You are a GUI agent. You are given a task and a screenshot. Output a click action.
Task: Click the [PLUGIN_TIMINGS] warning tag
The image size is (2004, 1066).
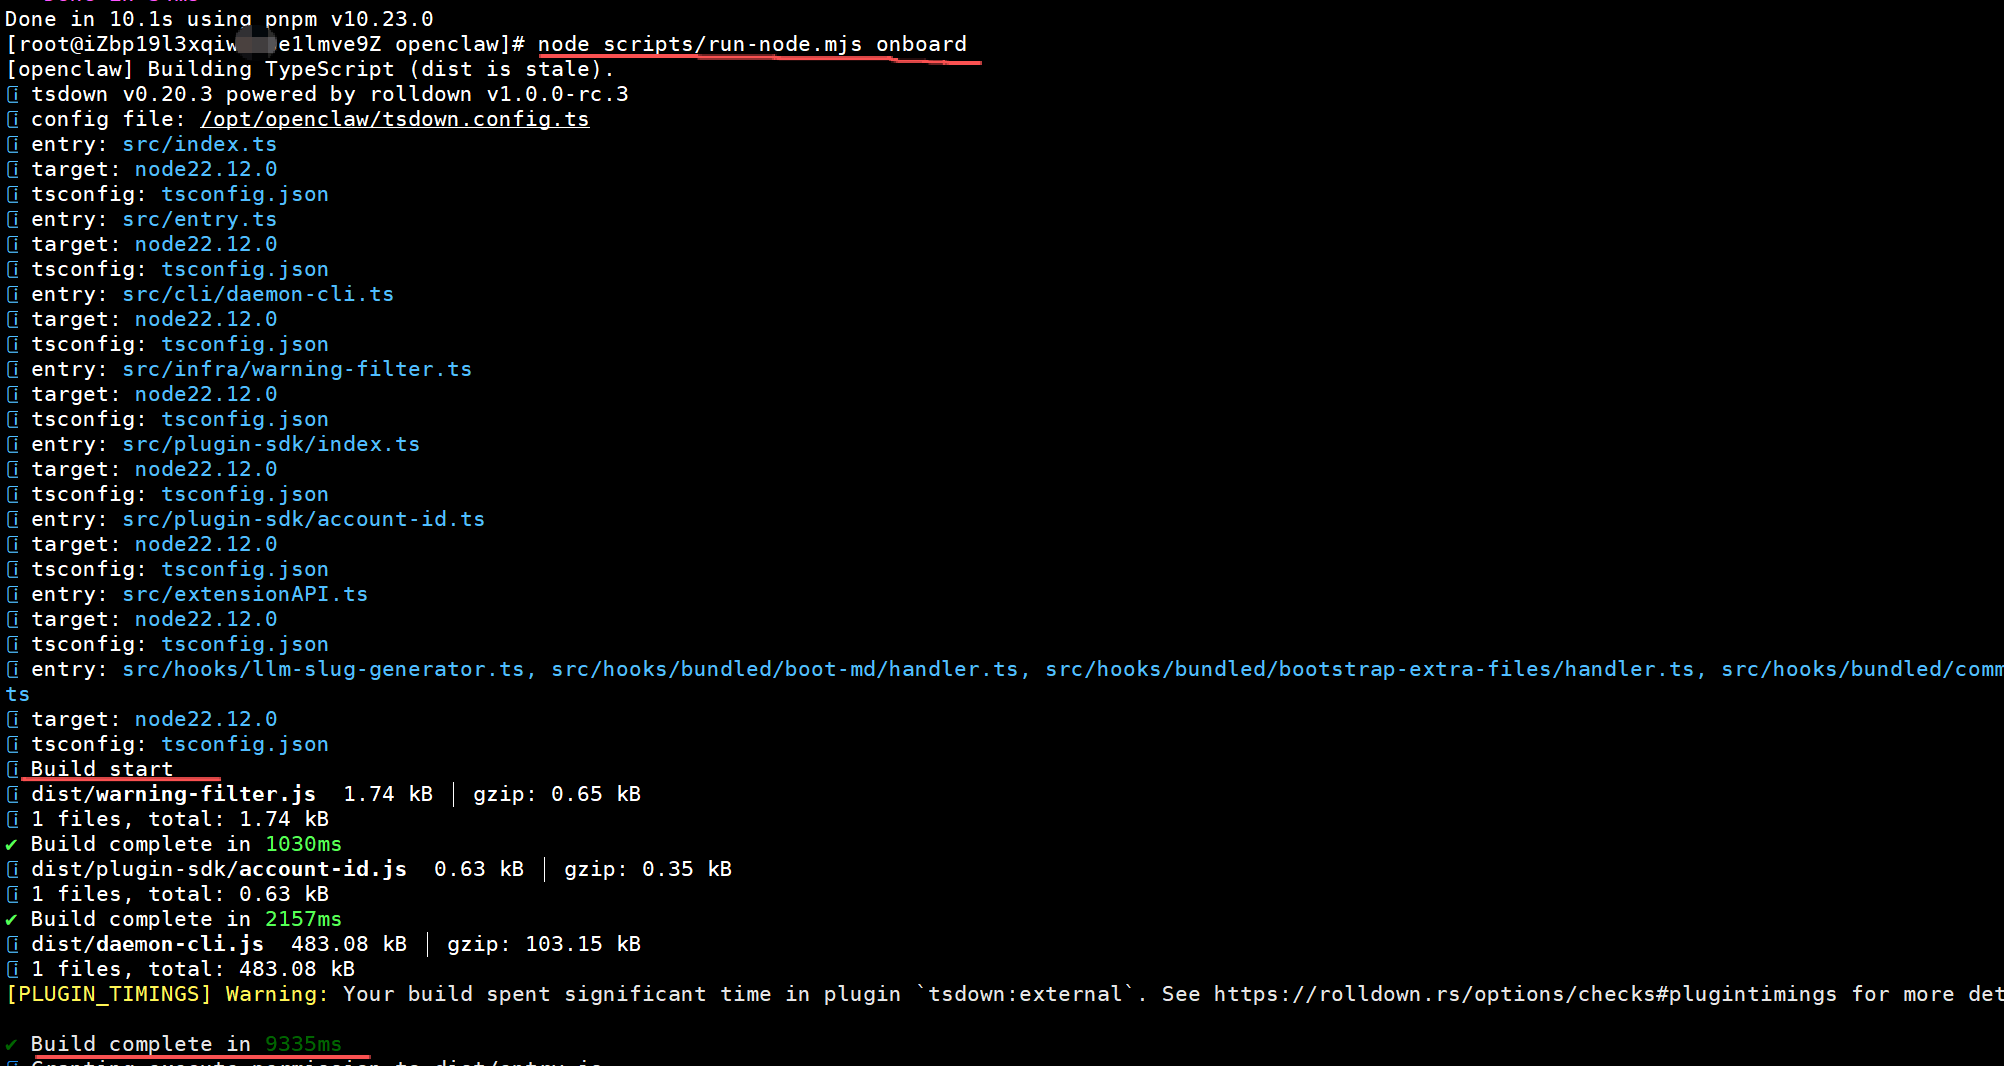[109, 995]
